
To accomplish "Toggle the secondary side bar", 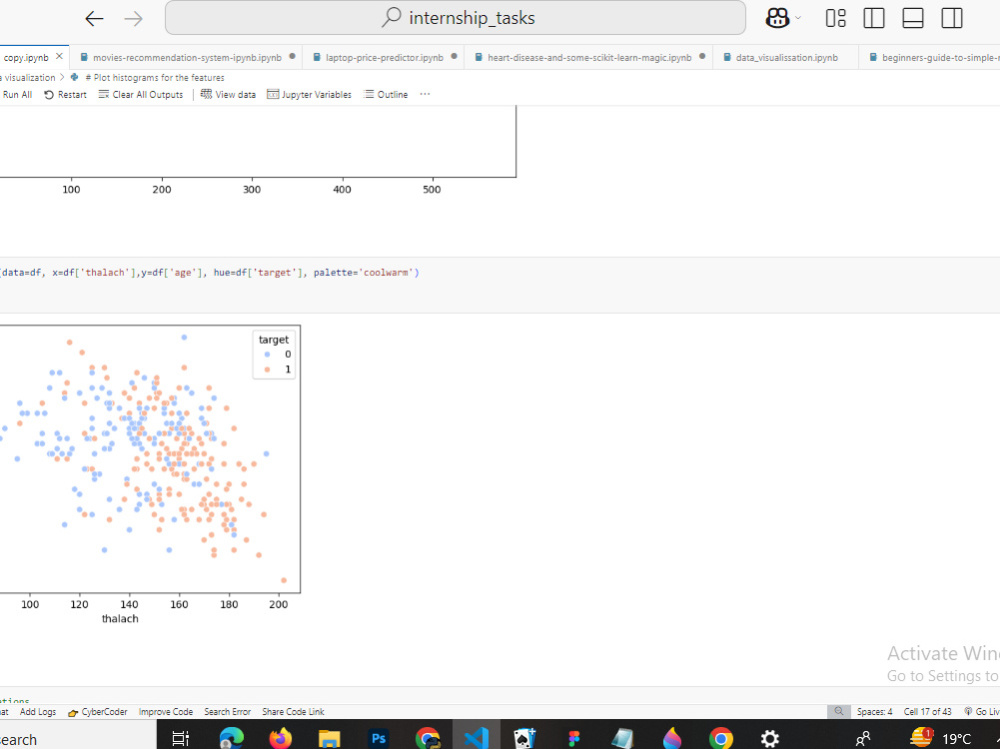I will pyautogui.click(x=952, y=18).
